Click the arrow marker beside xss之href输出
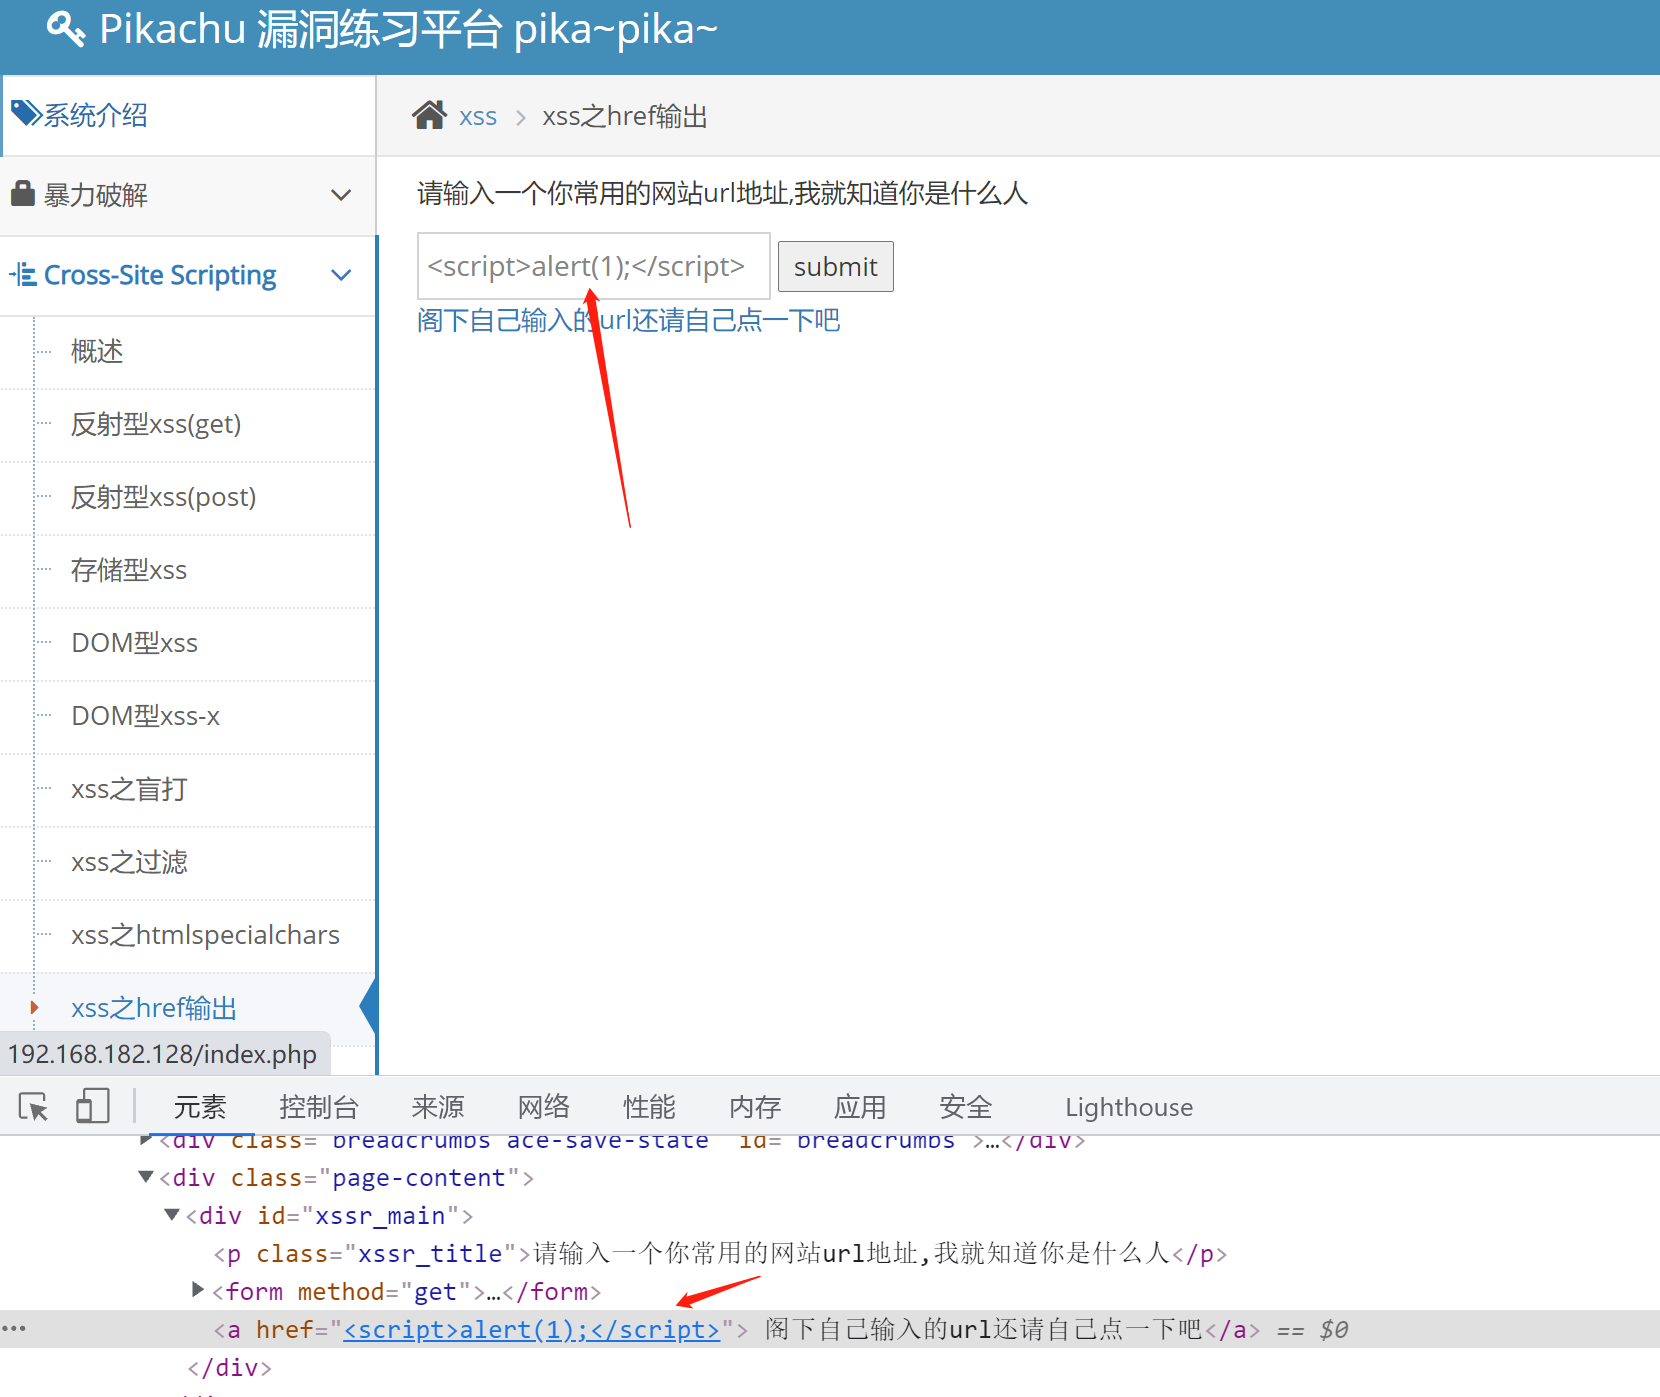 point(35,1007)
